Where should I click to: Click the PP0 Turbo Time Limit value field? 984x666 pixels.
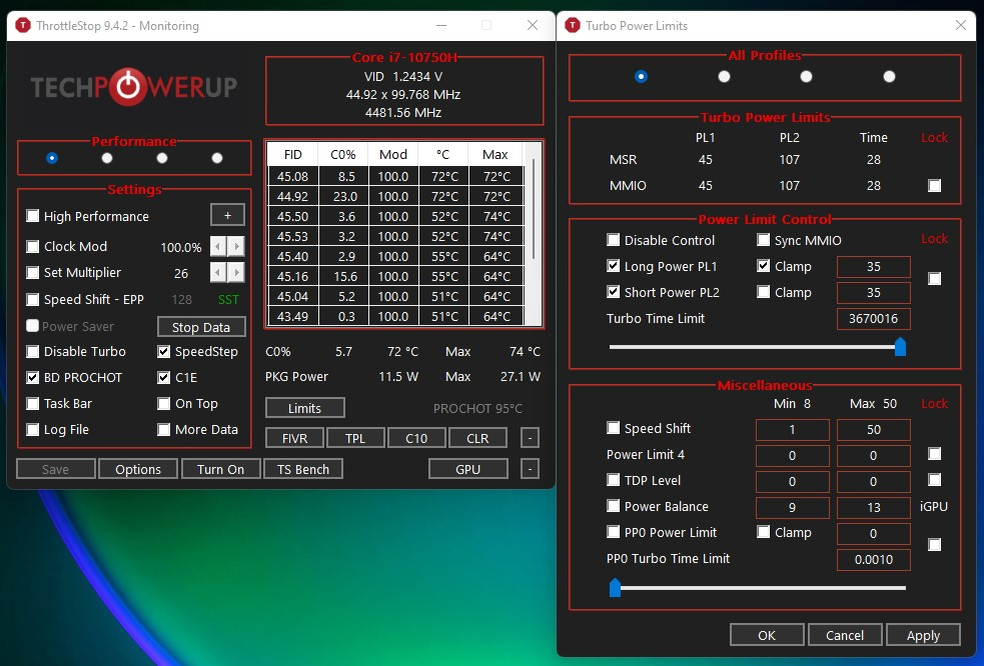(x=874, y=559)
